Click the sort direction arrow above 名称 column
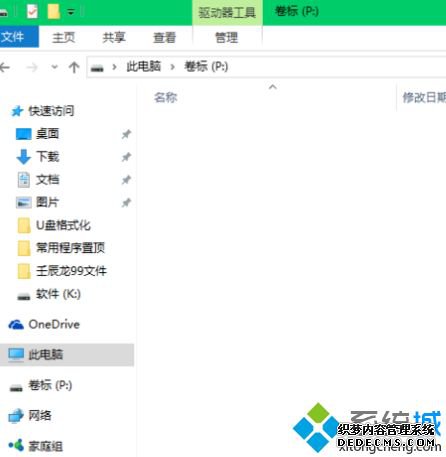This screenshot has width=446, height=457. point(273,87)
